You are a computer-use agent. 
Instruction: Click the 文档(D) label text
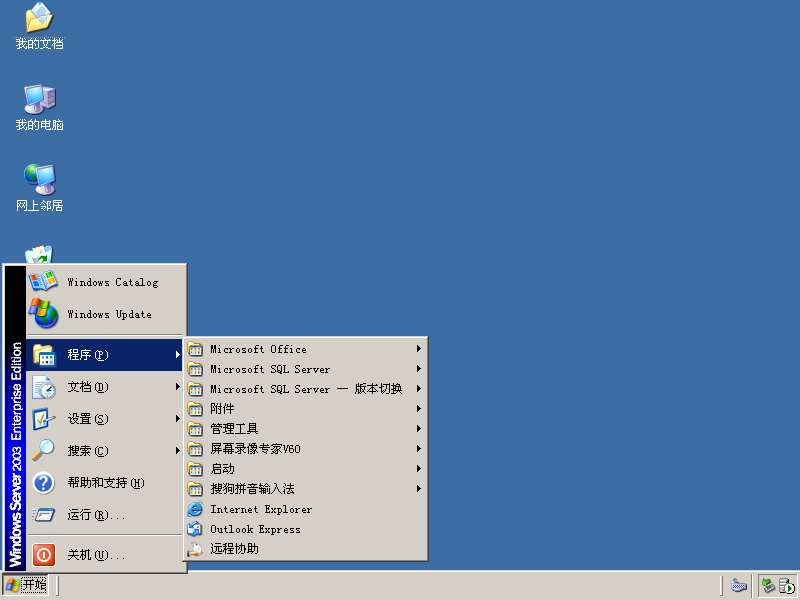[88, 387]
